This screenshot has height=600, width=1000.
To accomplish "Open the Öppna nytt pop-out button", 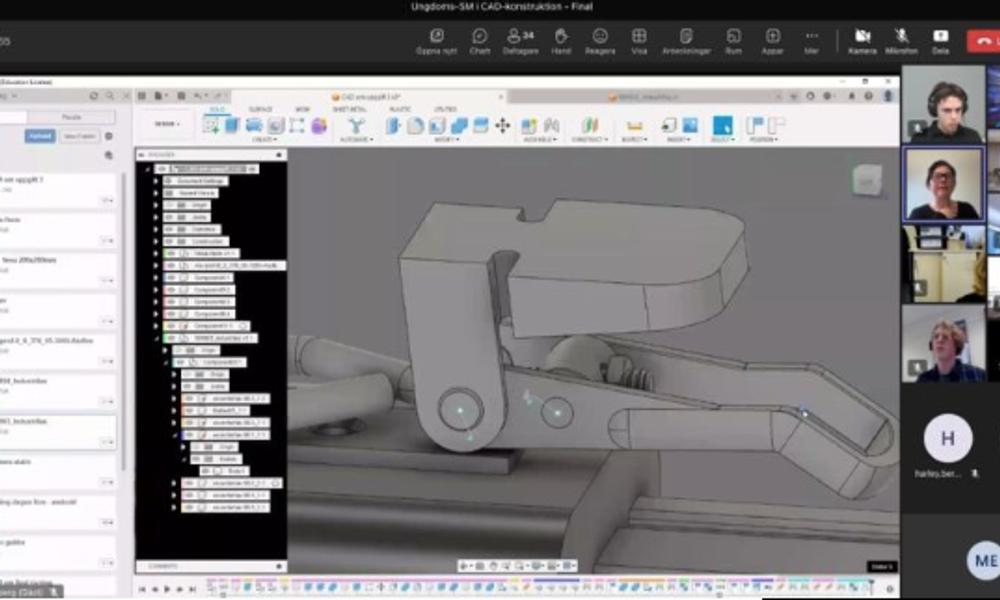I will 437,41.
